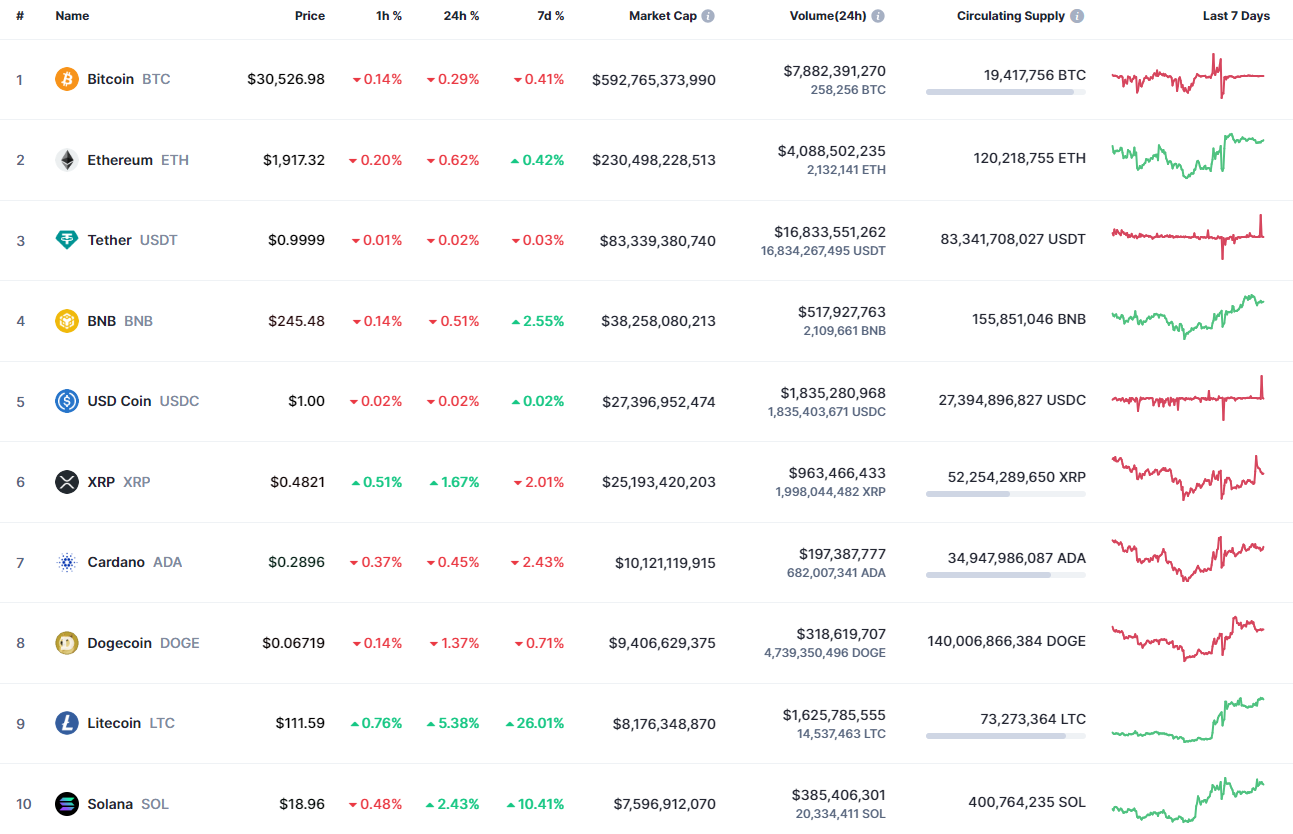Select the Dogecoin logo icon
Screen dimensions: 1293x834
point(66,643)
